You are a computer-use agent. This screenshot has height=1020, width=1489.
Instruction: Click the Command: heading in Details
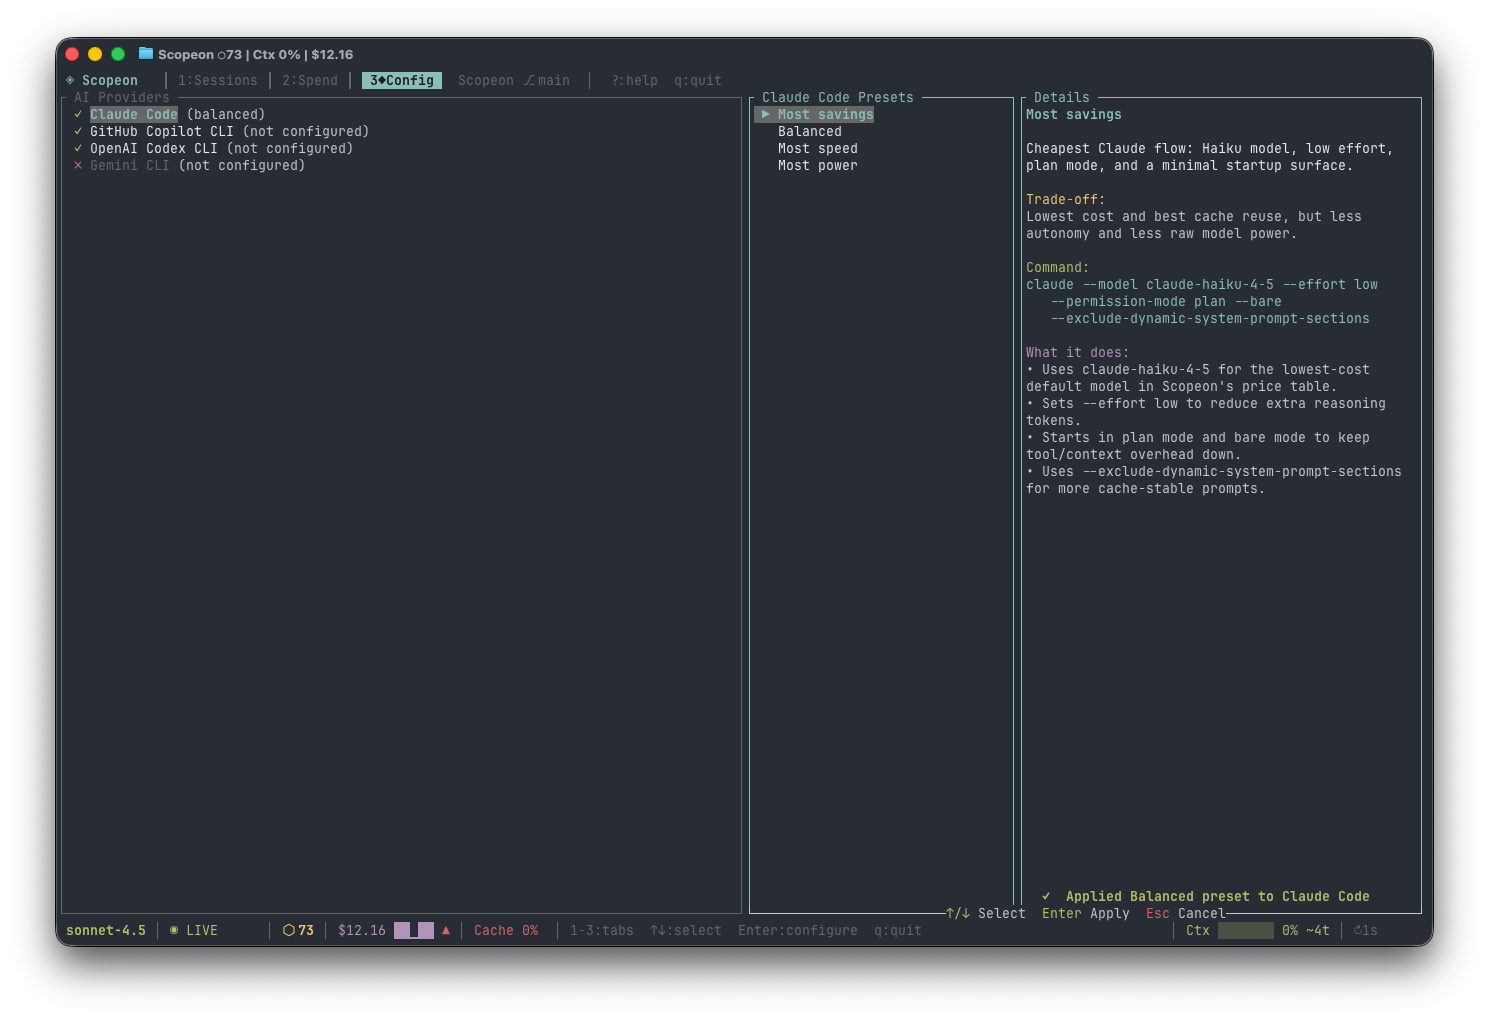click(x=1058, y=267)
